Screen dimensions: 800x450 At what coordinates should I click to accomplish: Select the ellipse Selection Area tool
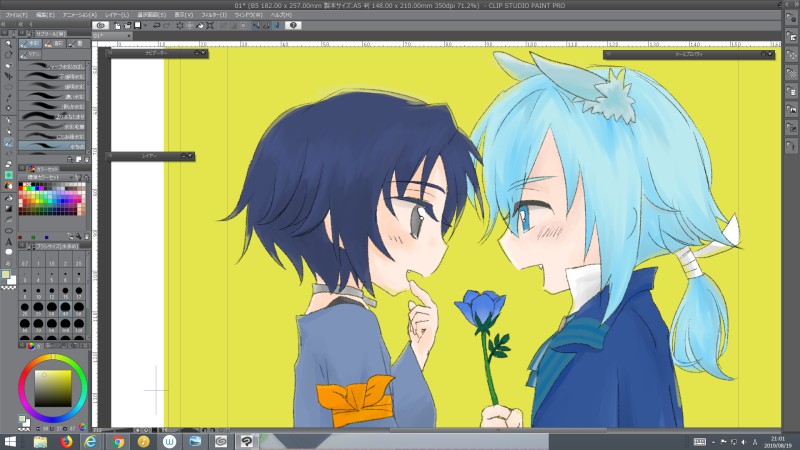(8, 87)
